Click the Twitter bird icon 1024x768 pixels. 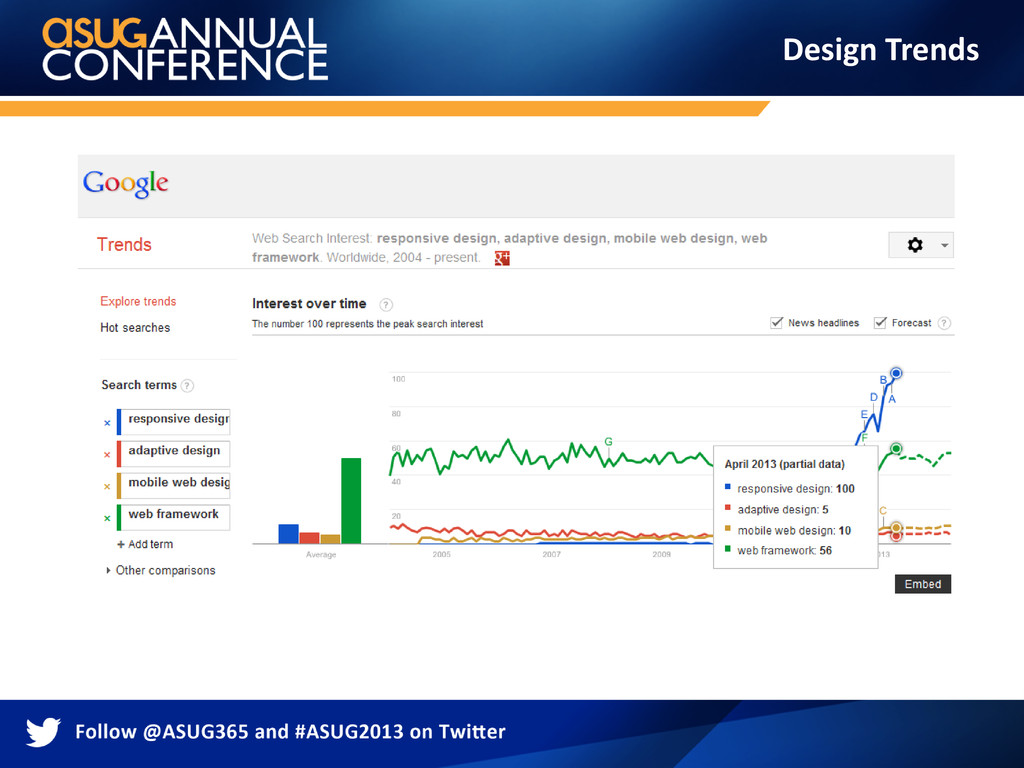[x=43, y=732]
